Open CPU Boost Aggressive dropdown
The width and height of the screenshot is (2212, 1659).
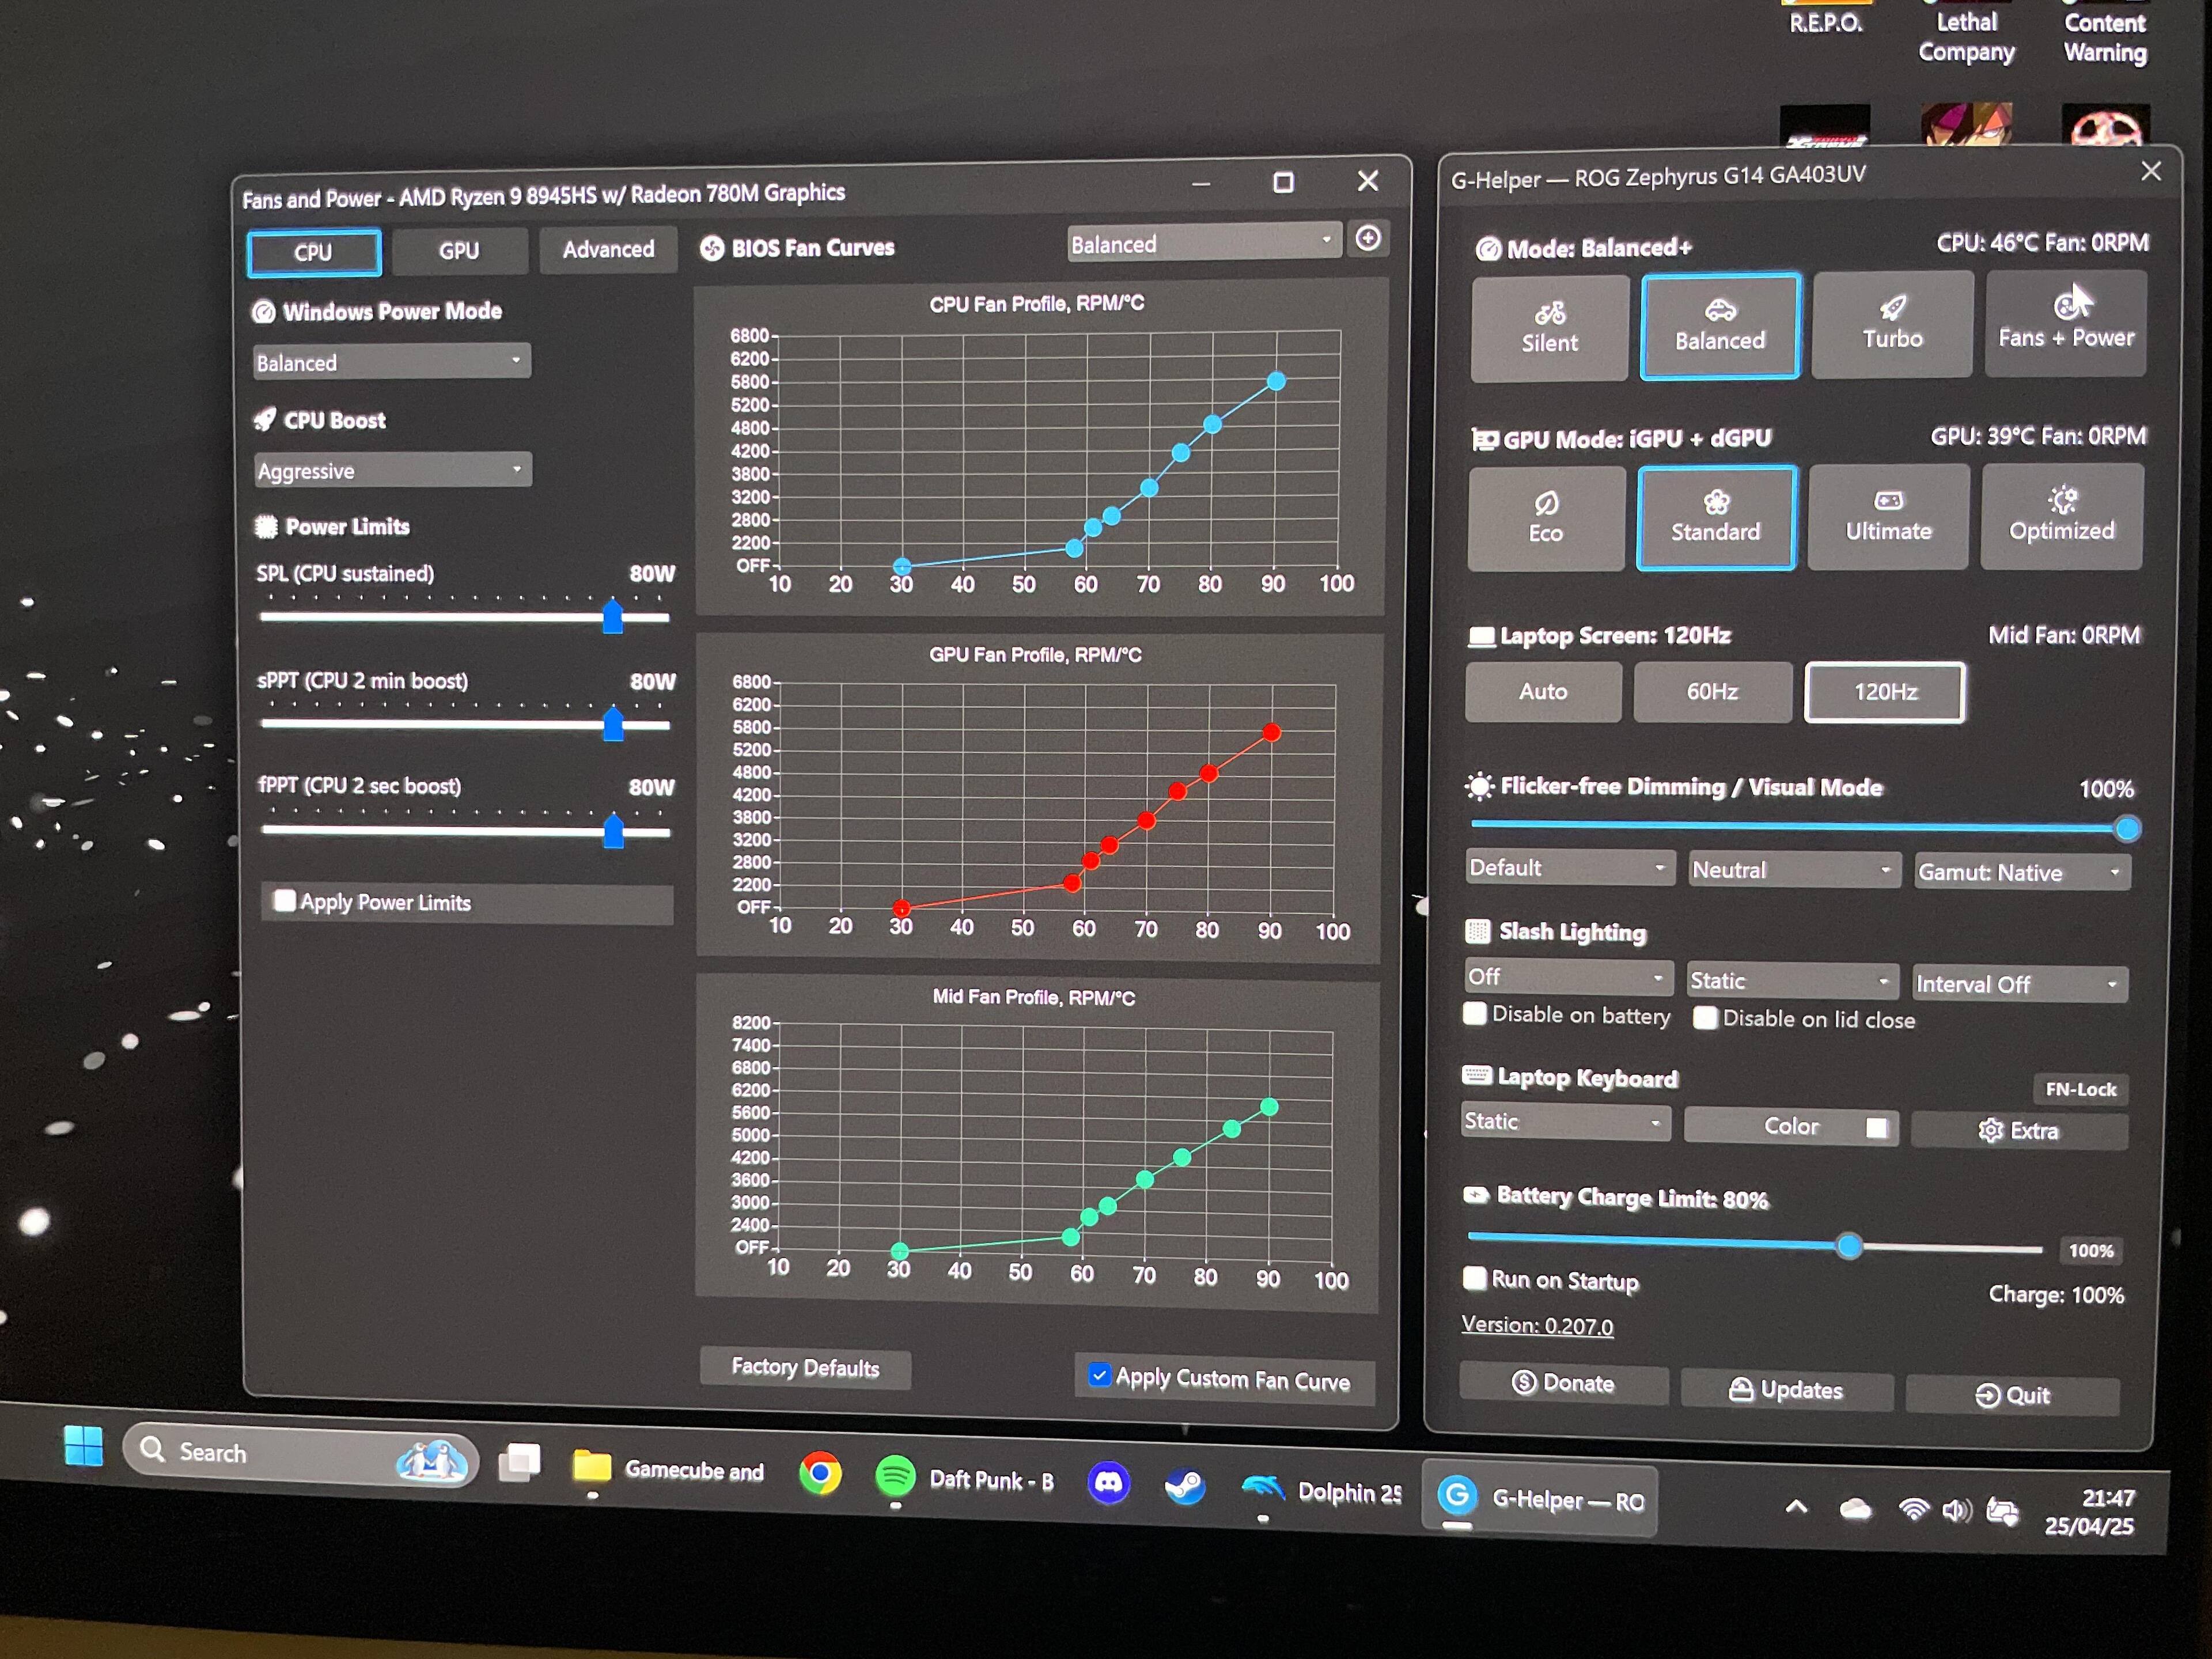point(392,470)
